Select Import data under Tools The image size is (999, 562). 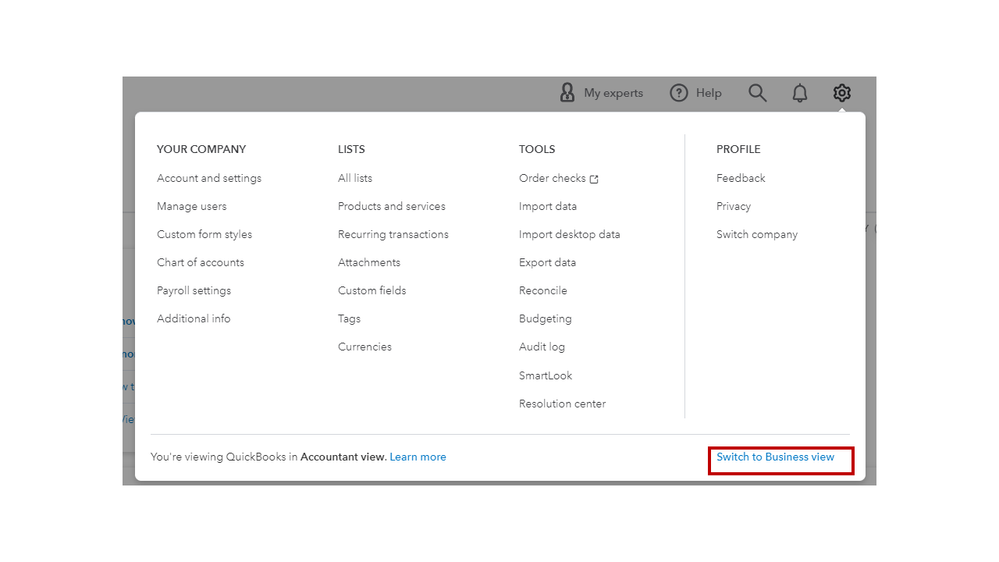(548, 206)
